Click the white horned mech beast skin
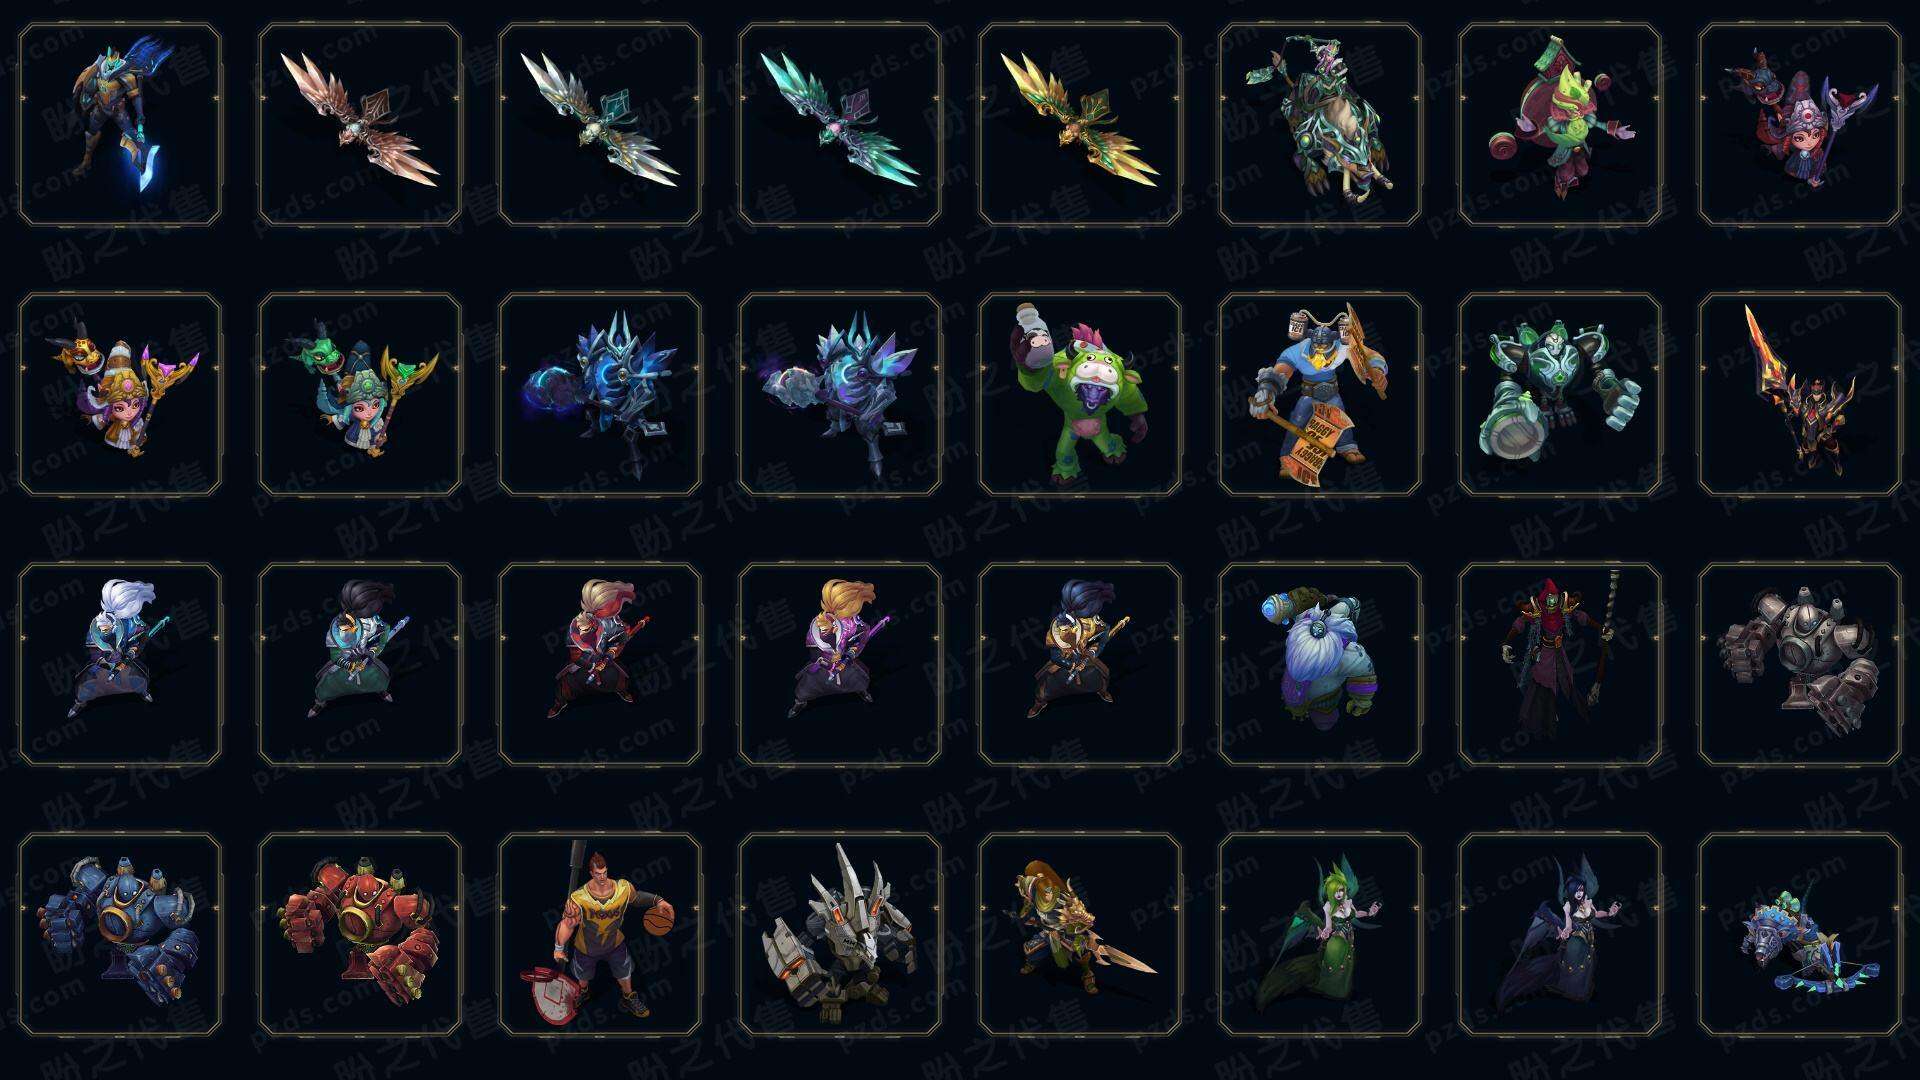The image size is (1920, 1080). point(840,934)
